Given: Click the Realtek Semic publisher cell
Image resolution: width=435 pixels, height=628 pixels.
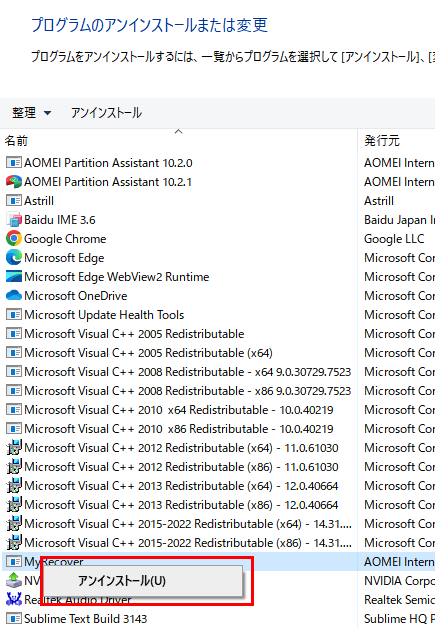Looking at the screenshot, I should pos(399,600).
